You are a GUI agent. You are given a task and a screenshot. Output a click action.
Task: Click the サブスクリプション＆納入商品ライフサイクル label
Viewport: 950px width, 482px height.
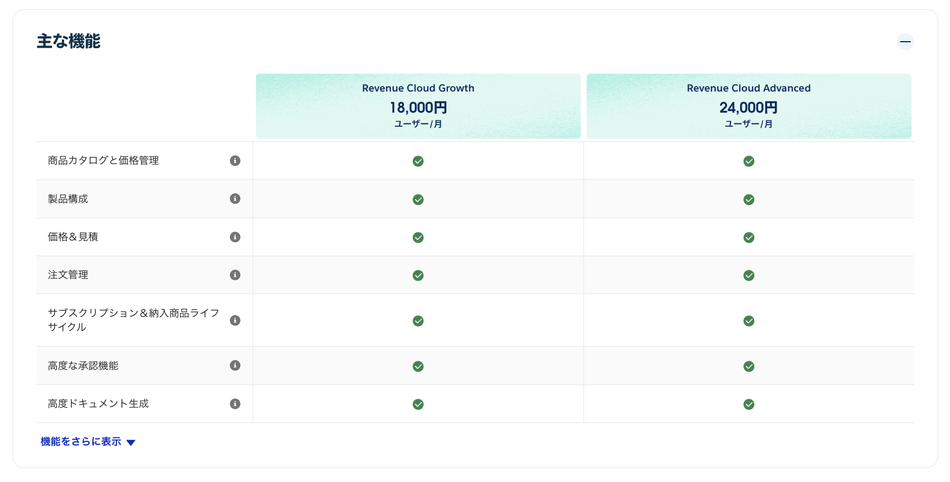pyautogui.click(x=133, y=320)
